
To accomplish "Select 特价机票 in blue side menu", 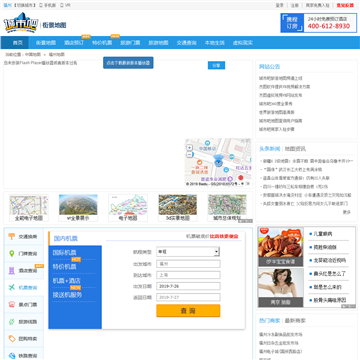I will point(64,267).
